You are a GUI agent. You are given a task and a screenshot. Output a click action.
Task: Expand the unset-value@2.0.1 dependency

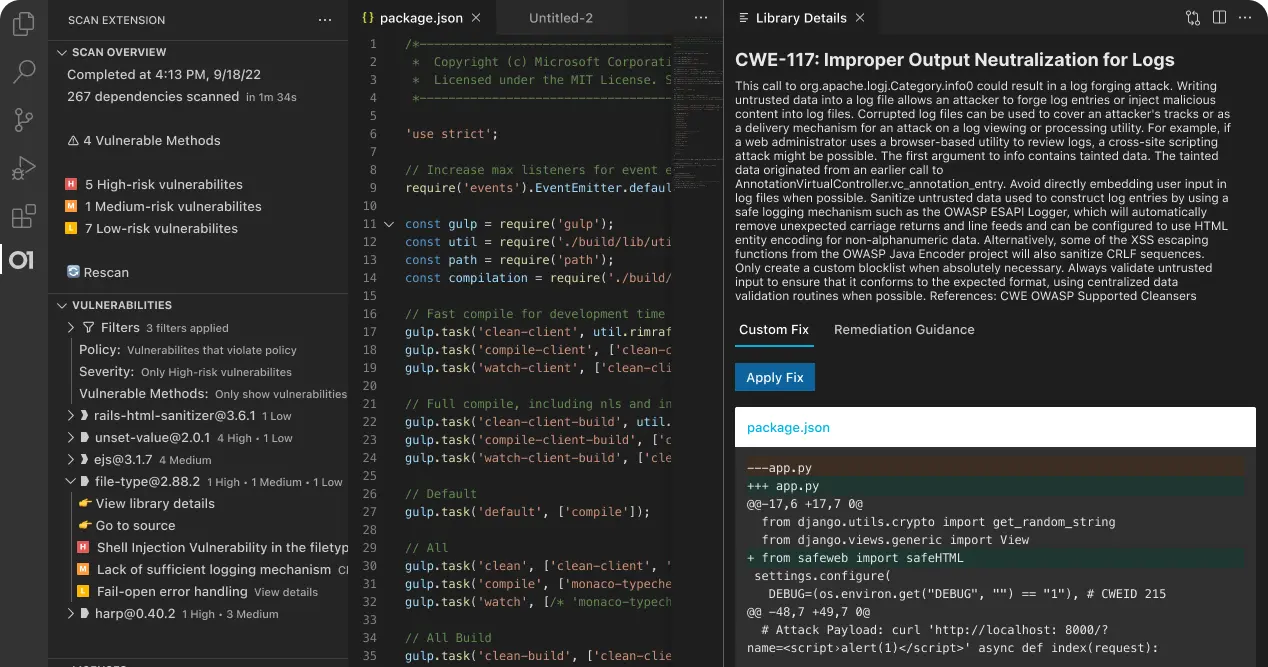click(x=71, y=438)
